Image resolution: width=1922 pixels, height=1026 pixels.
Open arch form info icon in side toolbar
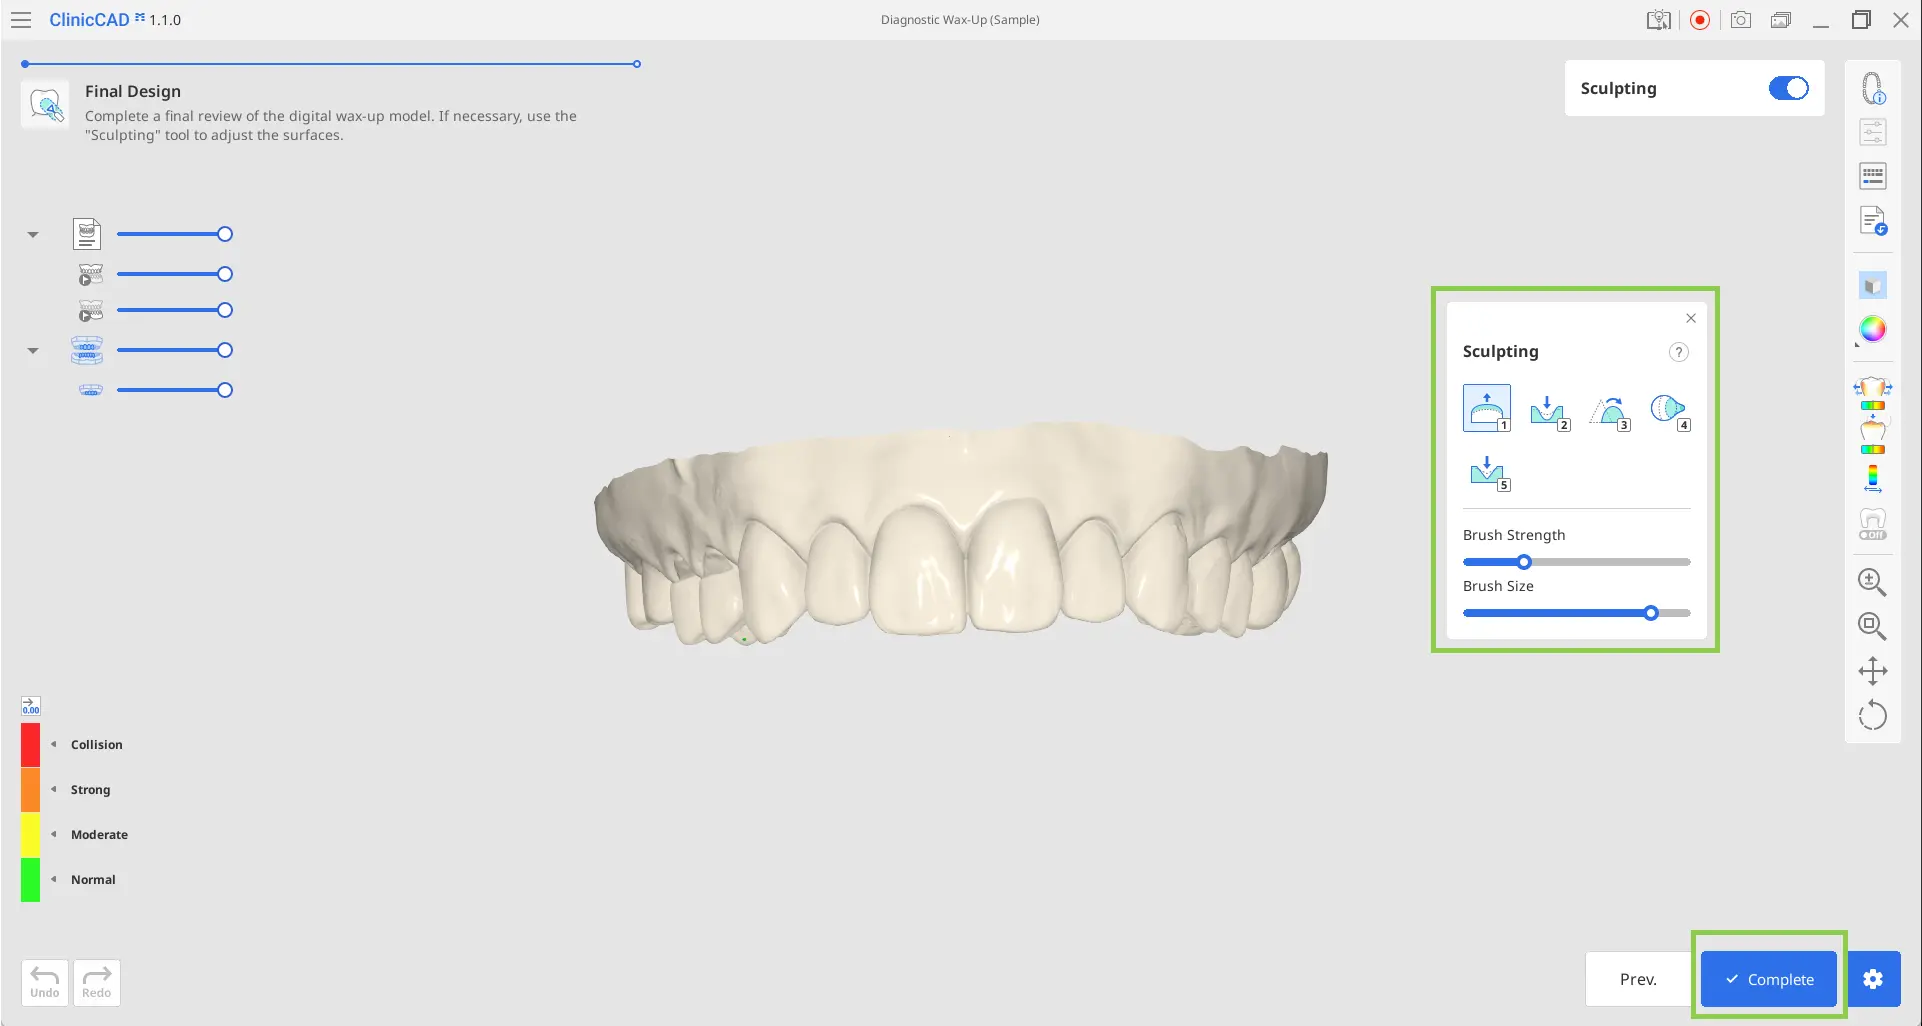pos(1873,88)
